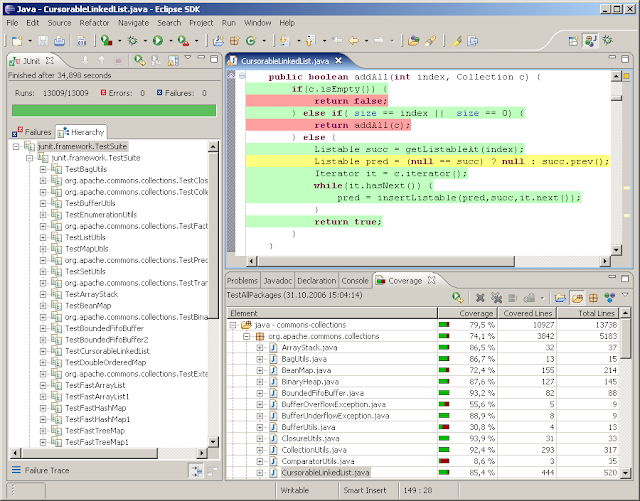Screen dimensions: 640x501
Task: Open the Hierarchy tab in JUnit
Action: (x=81, y=132)
